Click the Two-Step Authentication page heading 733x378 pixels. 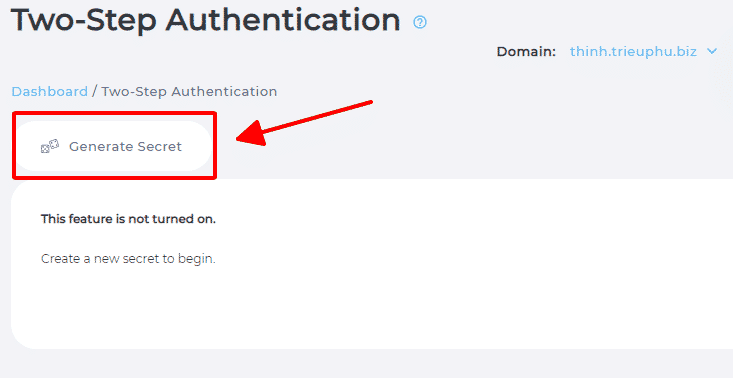pyautogui.click(x=206, y=21)
